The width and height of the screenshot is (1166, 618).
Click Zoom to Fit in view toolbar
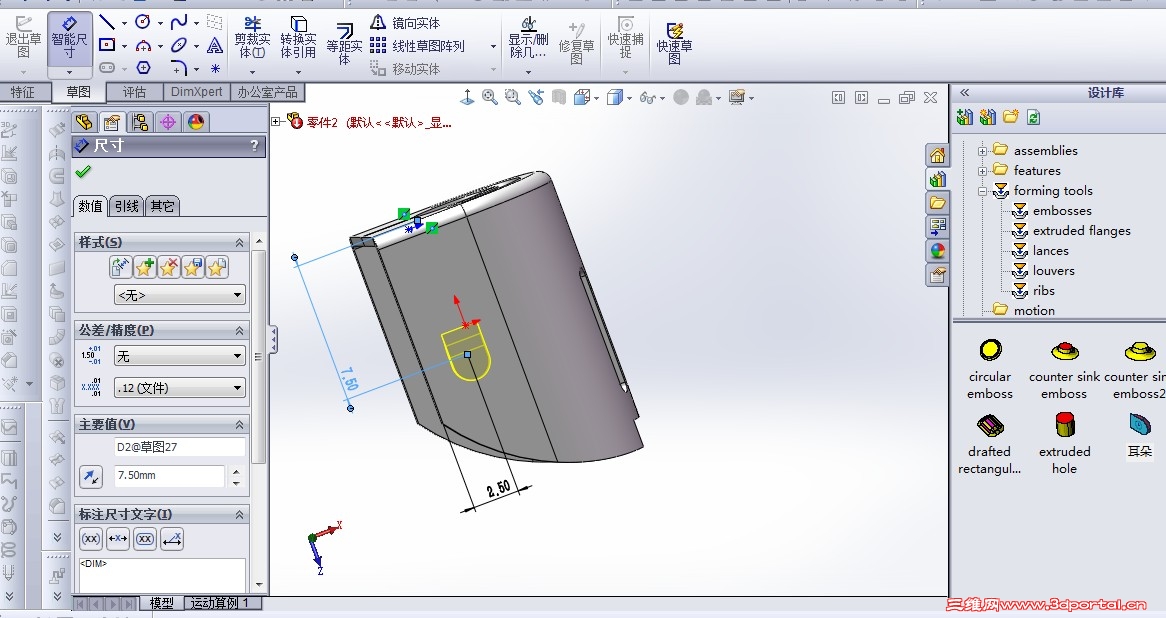pyautogui.click(x=489, y=97)
